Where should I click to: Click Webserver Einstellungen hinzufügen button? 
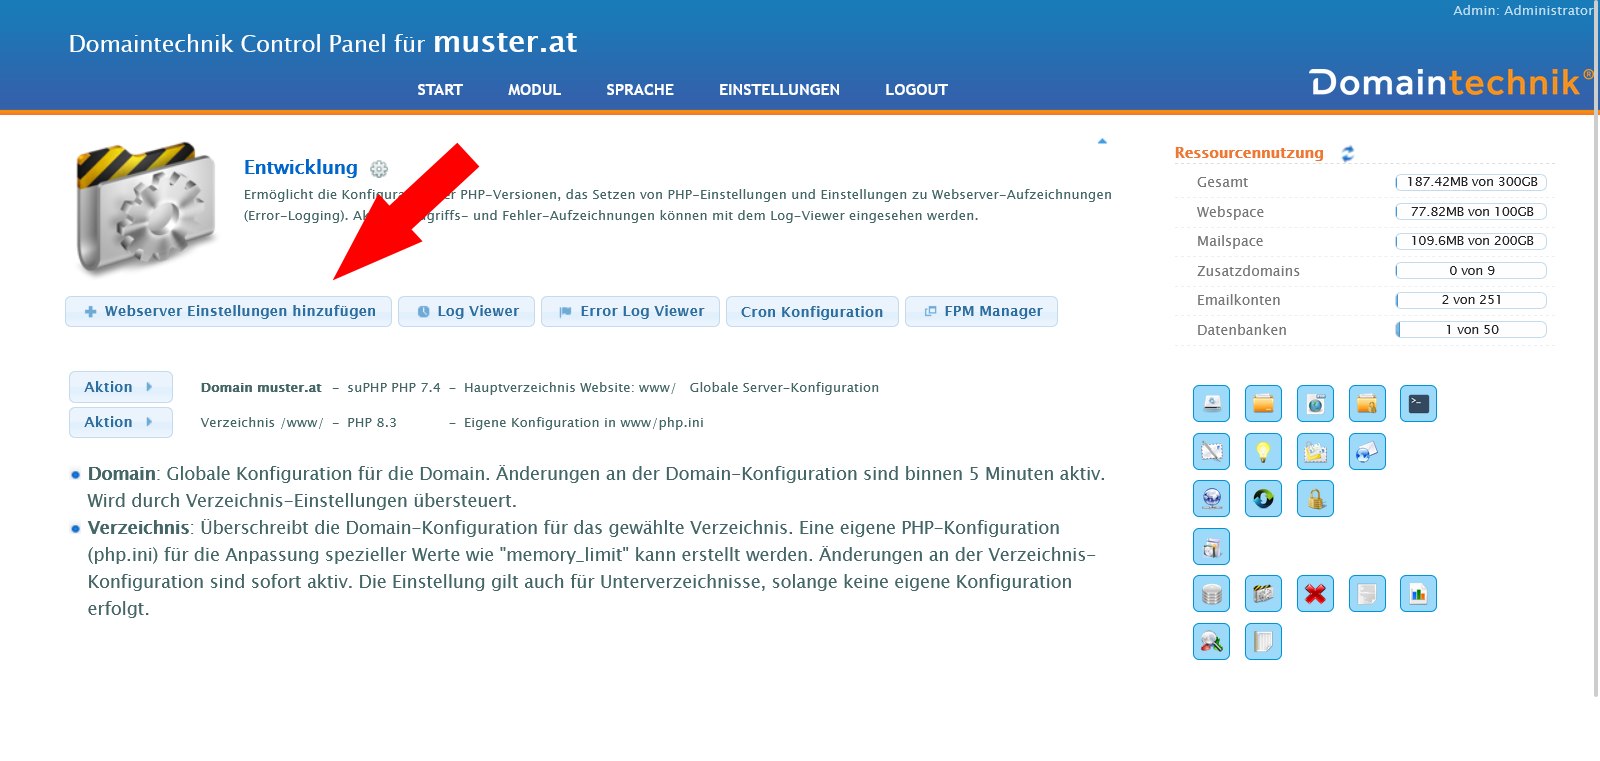coord(229,311)
